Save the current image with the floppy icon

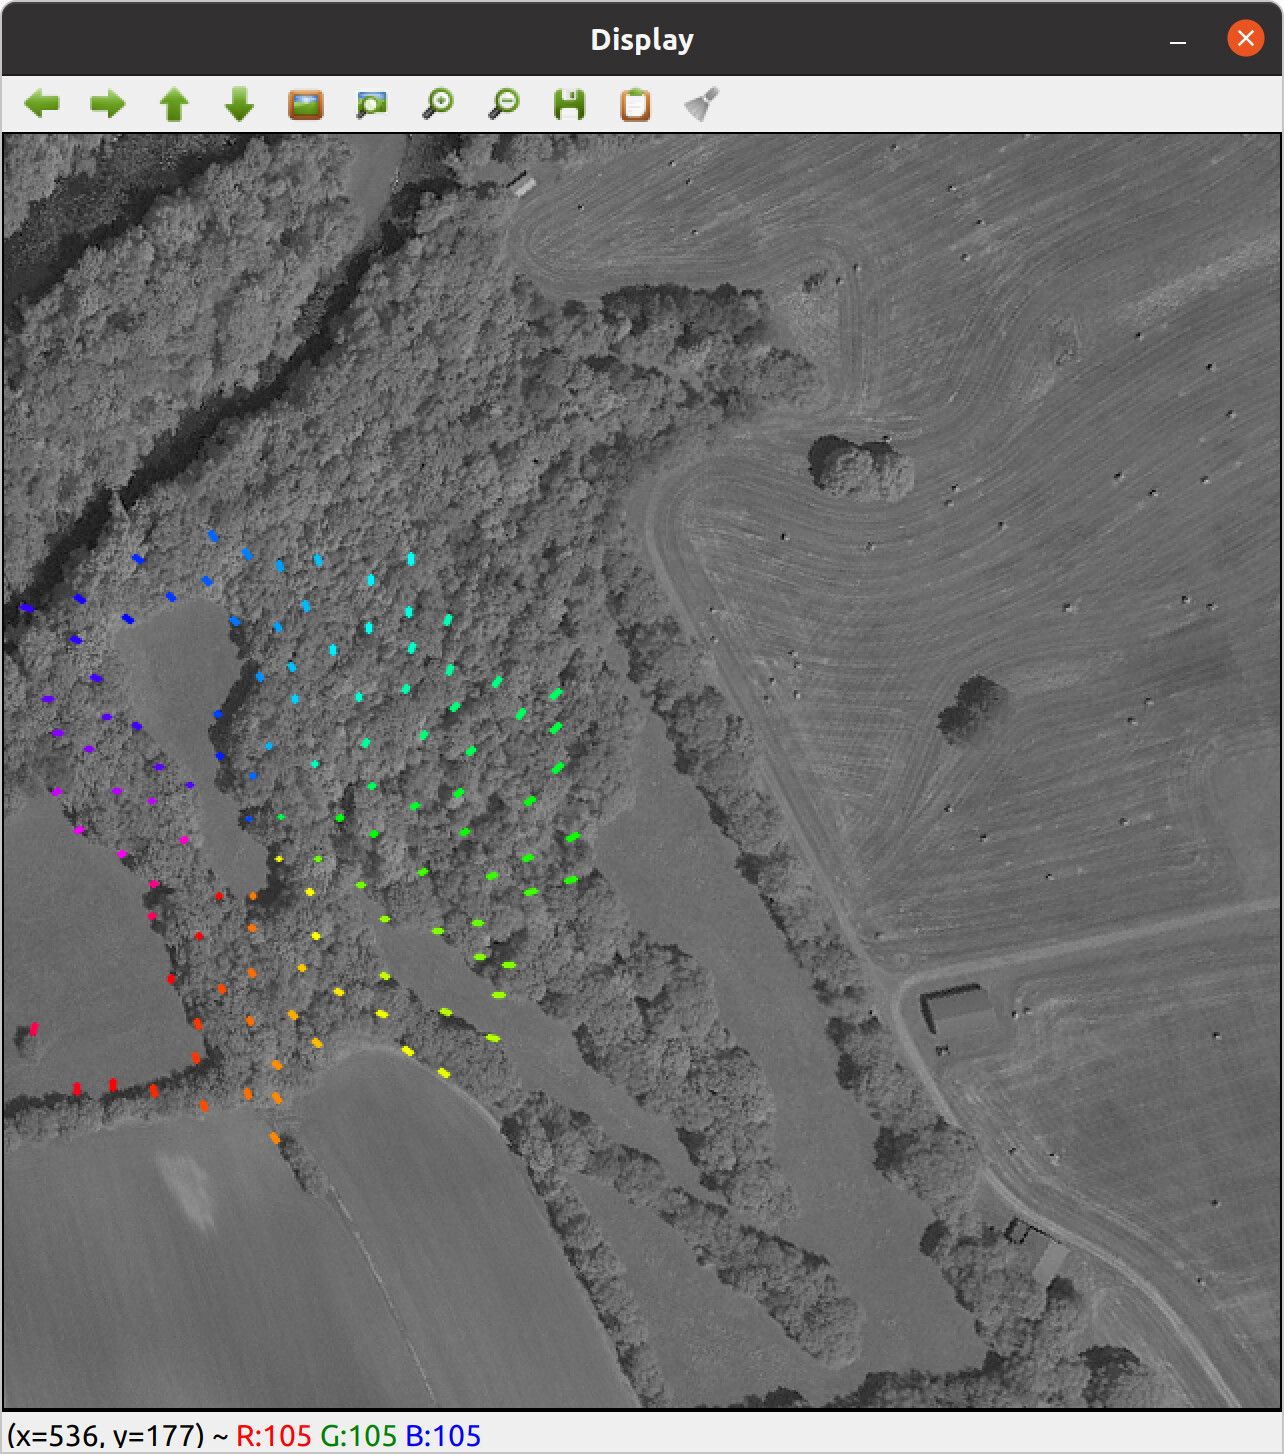point(570,104)
